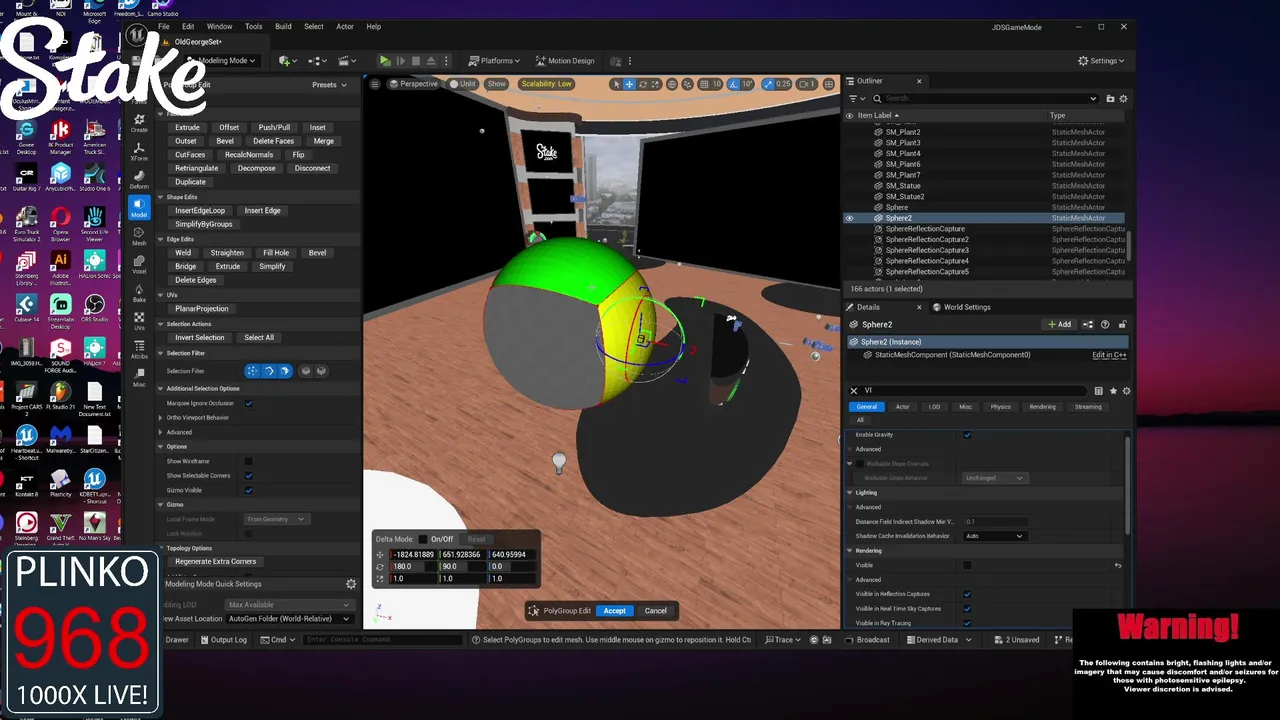This screenshot has width=1280, height=720.
Task: Open Local Frame Mode From Geometry dropdown
Action: tap(277, 519)
